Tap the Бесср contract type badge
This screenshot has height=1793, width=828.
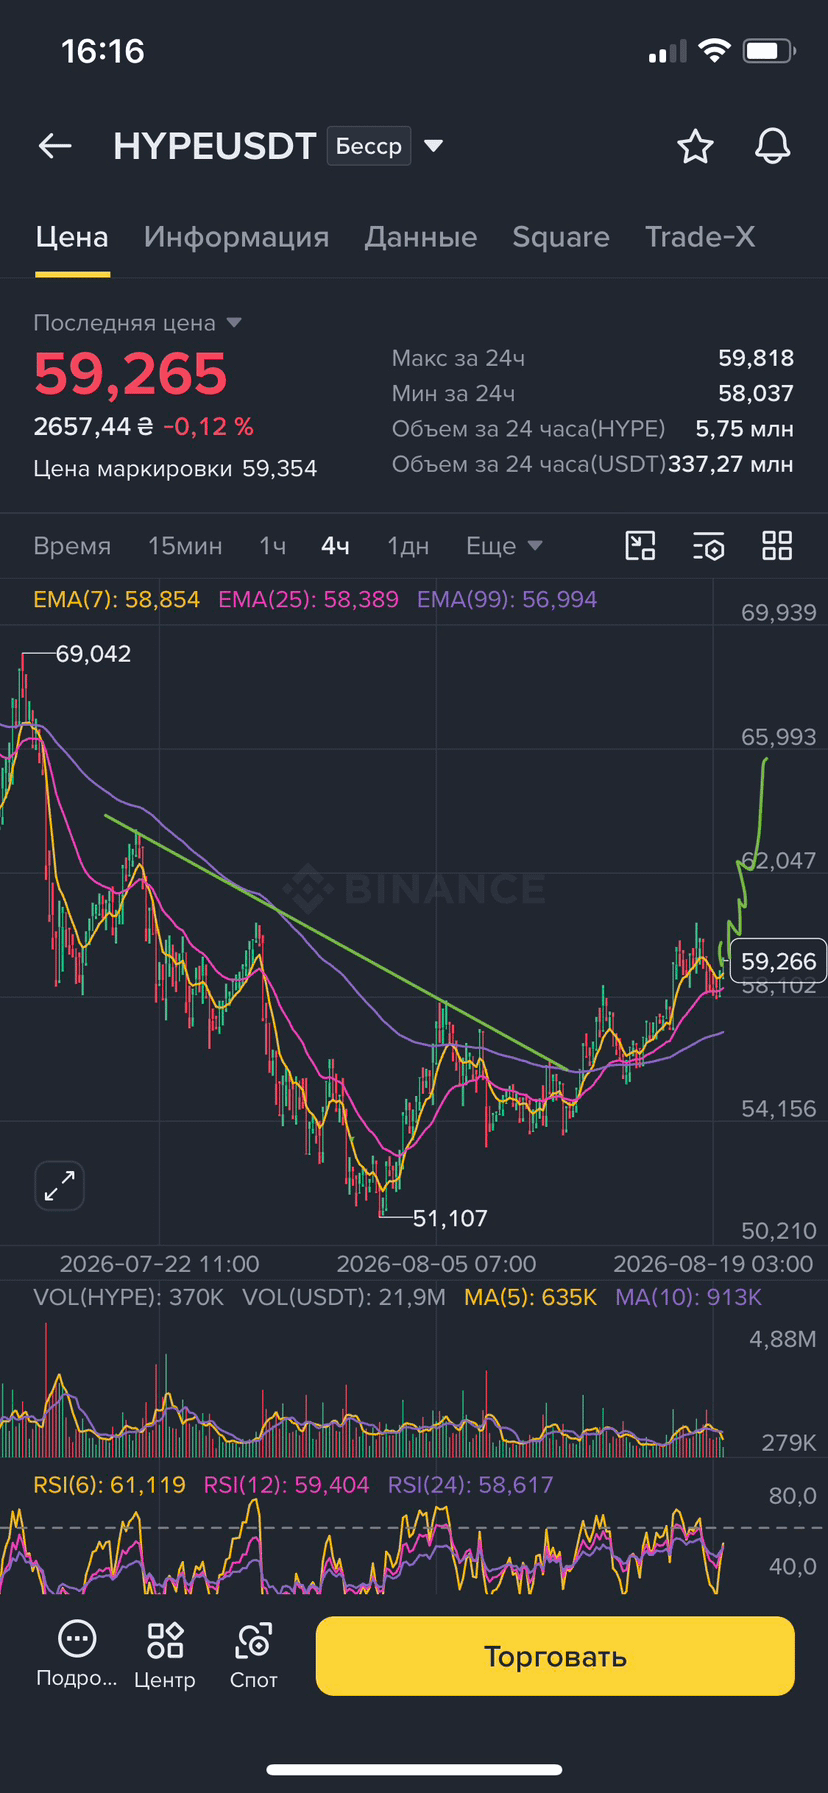pyautogui.click(x=368, y=147)
